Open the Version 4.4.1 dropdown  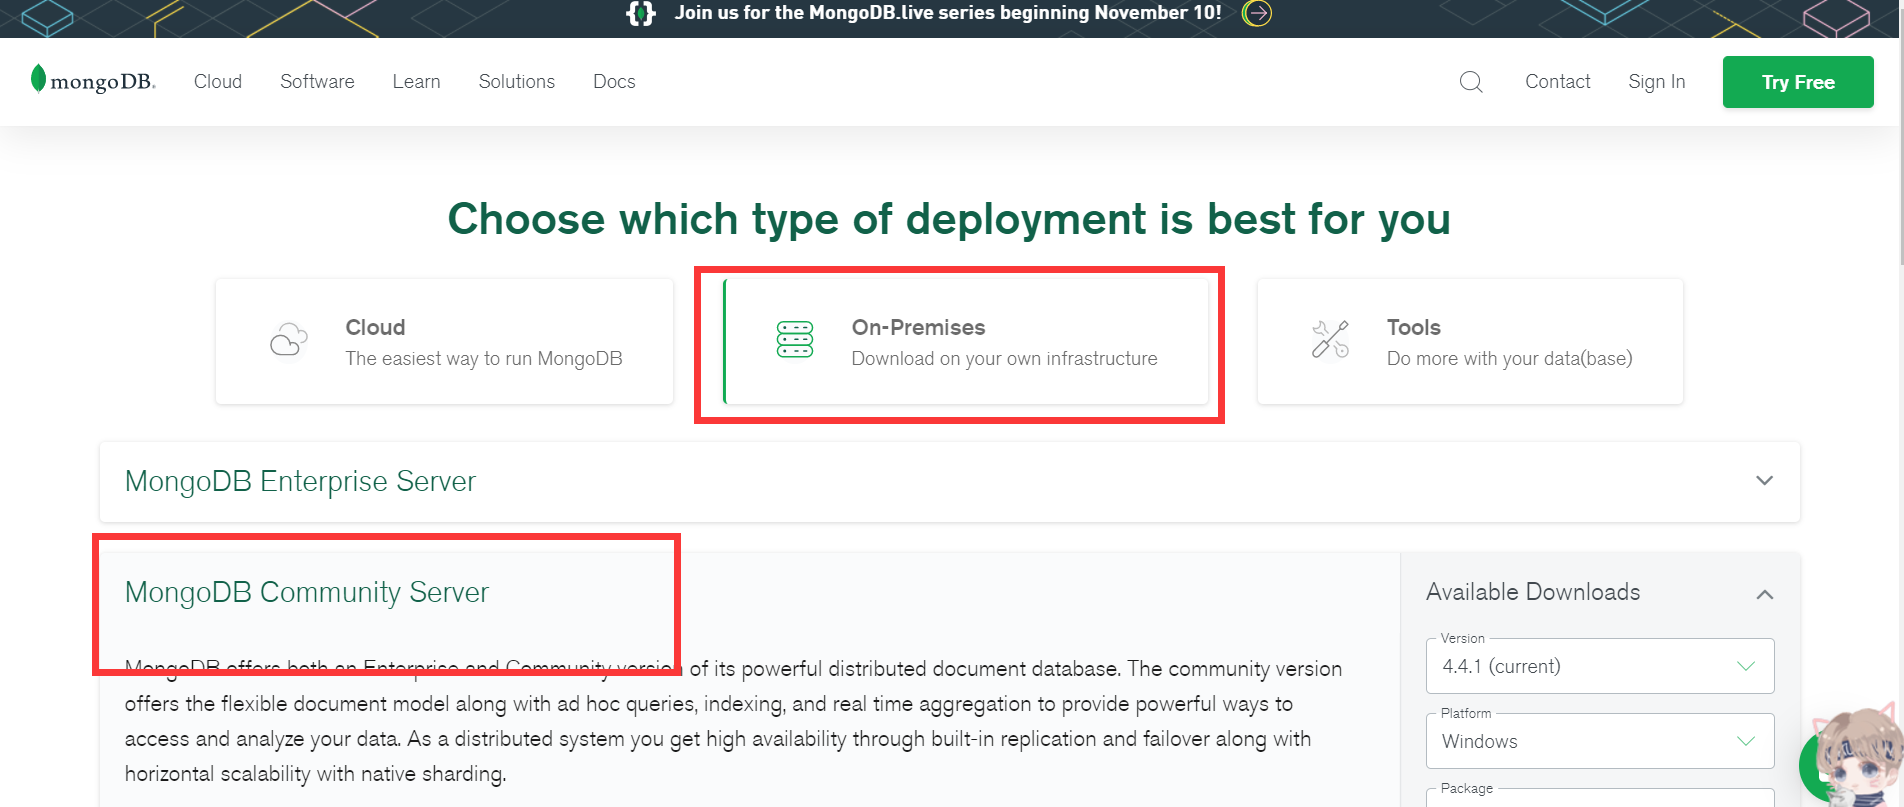click(x=1600, y=666)
